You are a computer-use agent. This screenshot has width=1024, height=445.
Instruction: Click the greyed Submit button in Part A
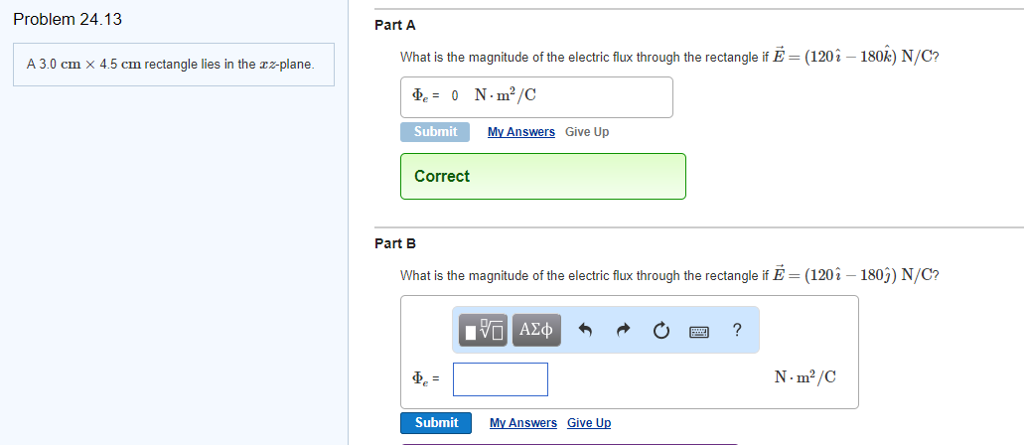point(434,131)
